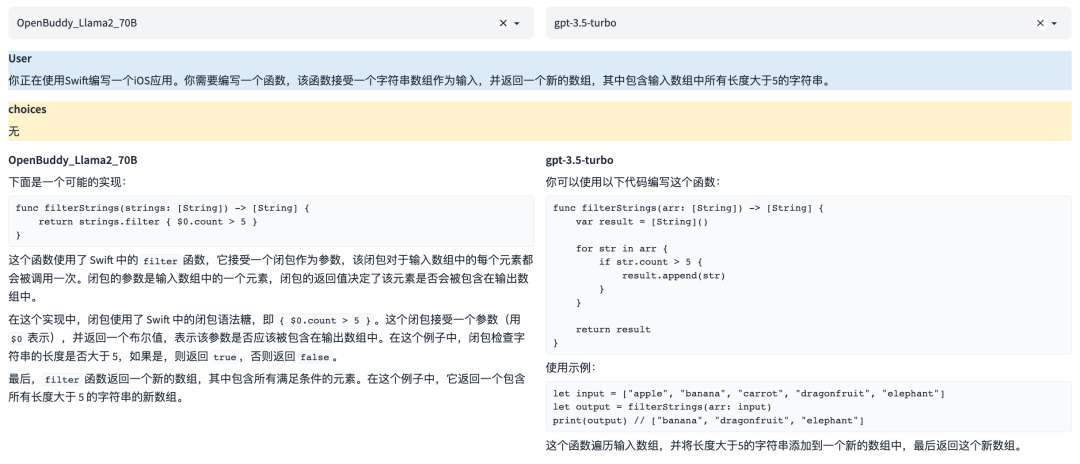Open the OpenBuddy_Llama2_70B model dropdown arrow
Screen dimensions: 1080x464
(x=517, y=23)
